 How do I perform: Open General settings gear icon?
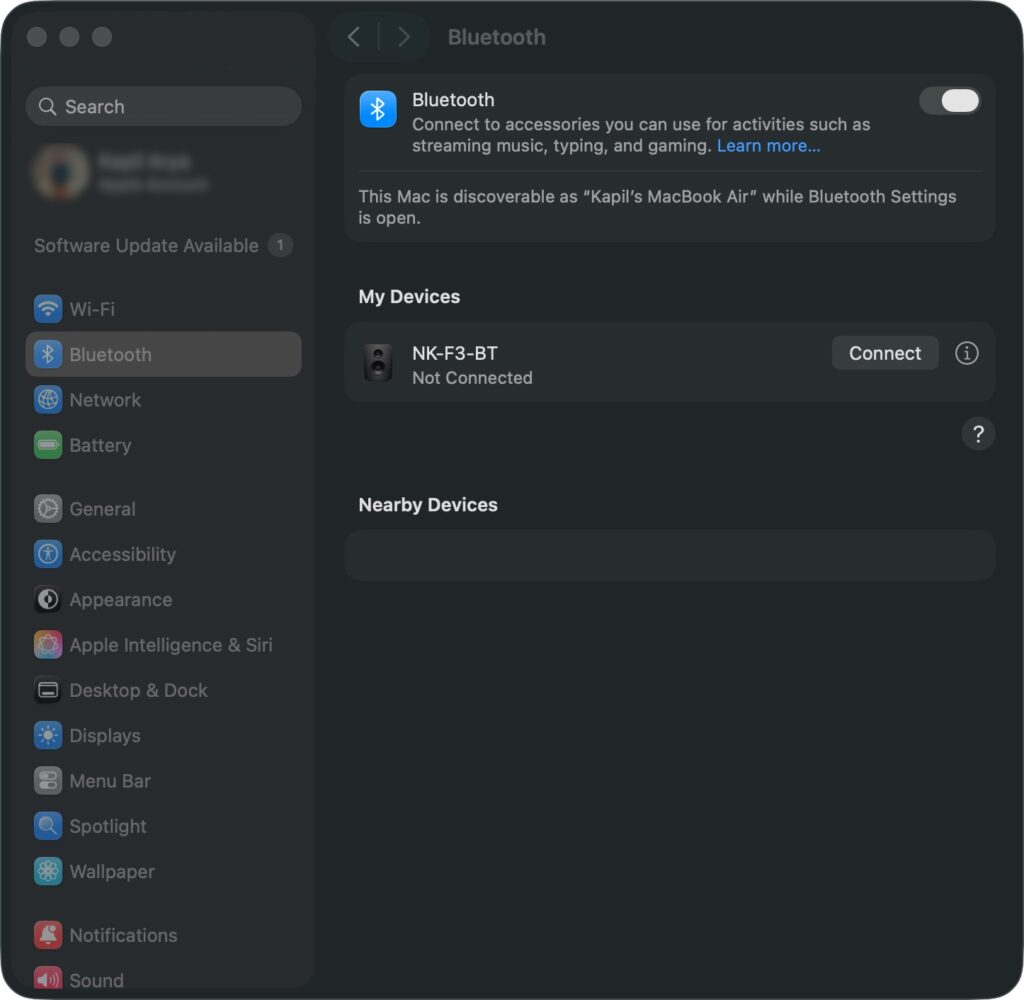click(x=48, y=509)
